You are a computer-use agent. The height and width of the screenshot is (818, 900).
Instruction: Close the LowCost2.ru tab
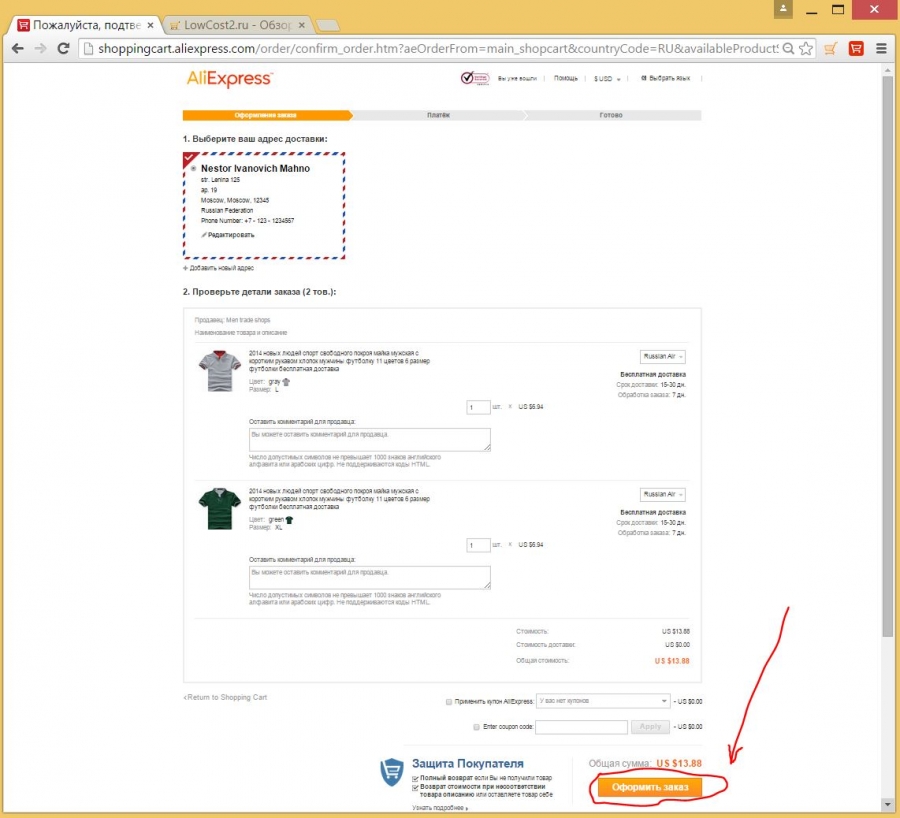click(x=302, y=25)
